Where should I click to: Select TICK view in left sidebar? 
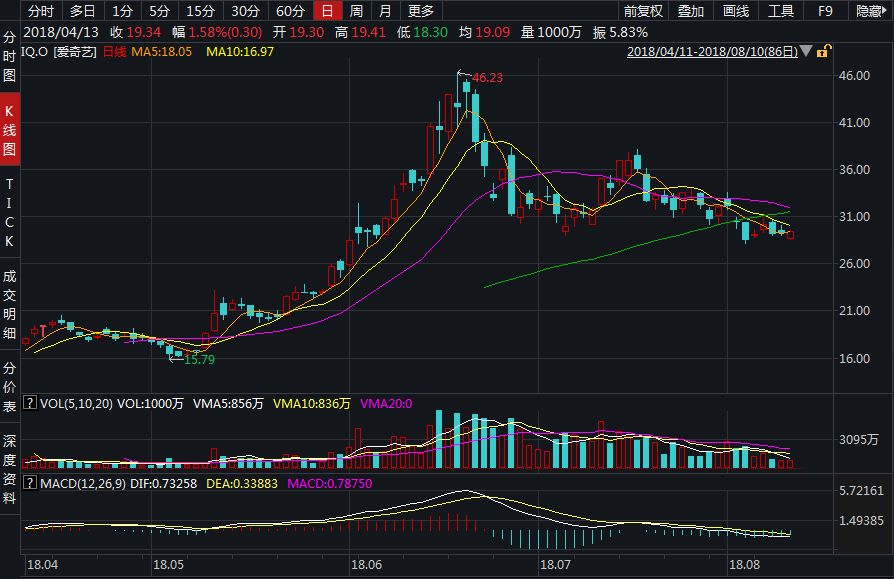click(9, 213)
